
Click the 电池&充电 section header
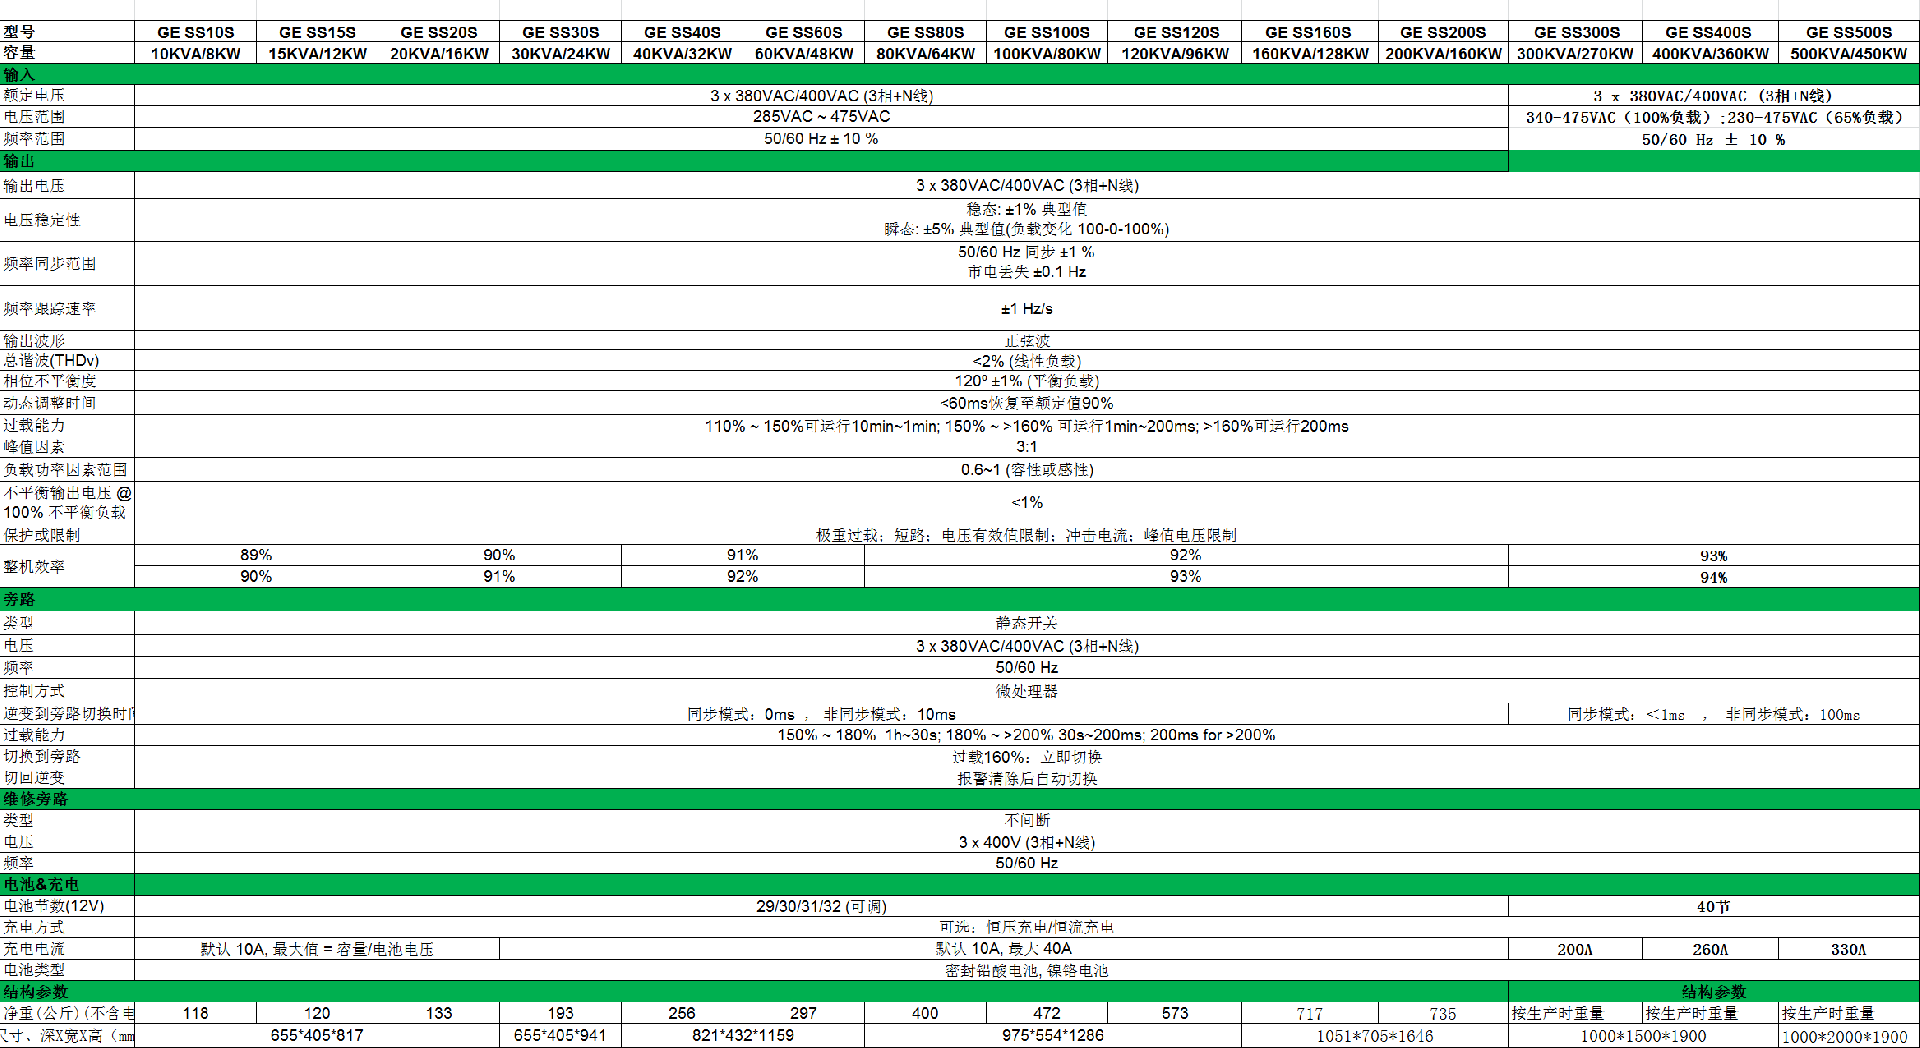(x=960, y=884)
